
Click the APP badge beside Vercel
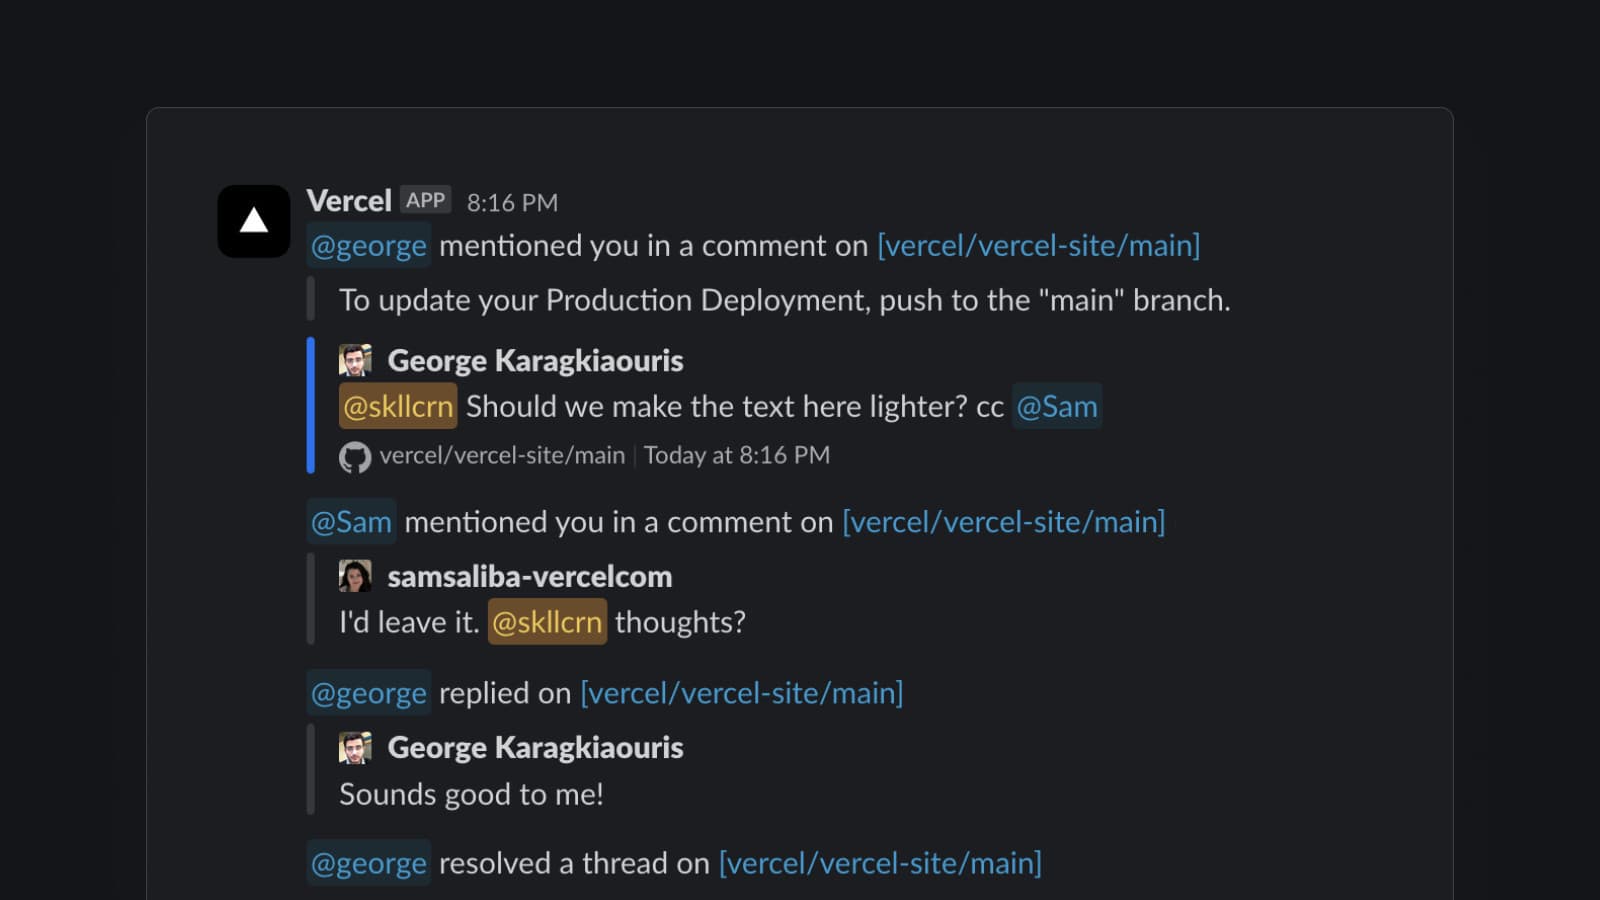coord(425,200)
